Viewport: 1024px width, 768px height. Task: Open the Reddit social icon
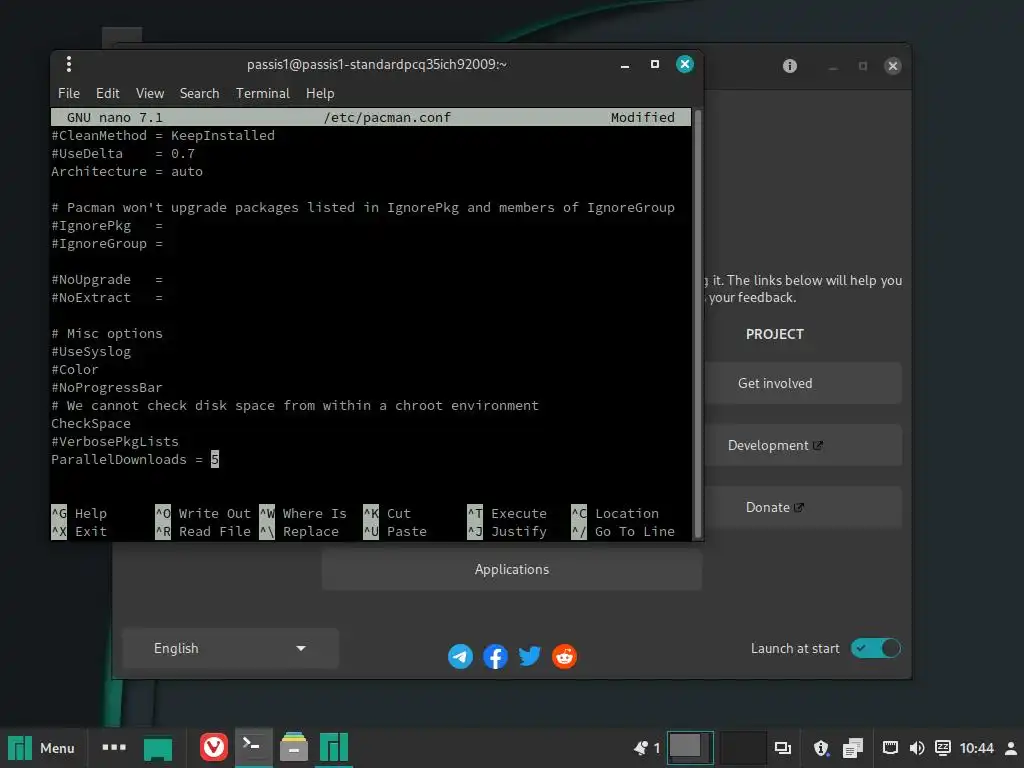pyautogui.click(x=564, y=656)
